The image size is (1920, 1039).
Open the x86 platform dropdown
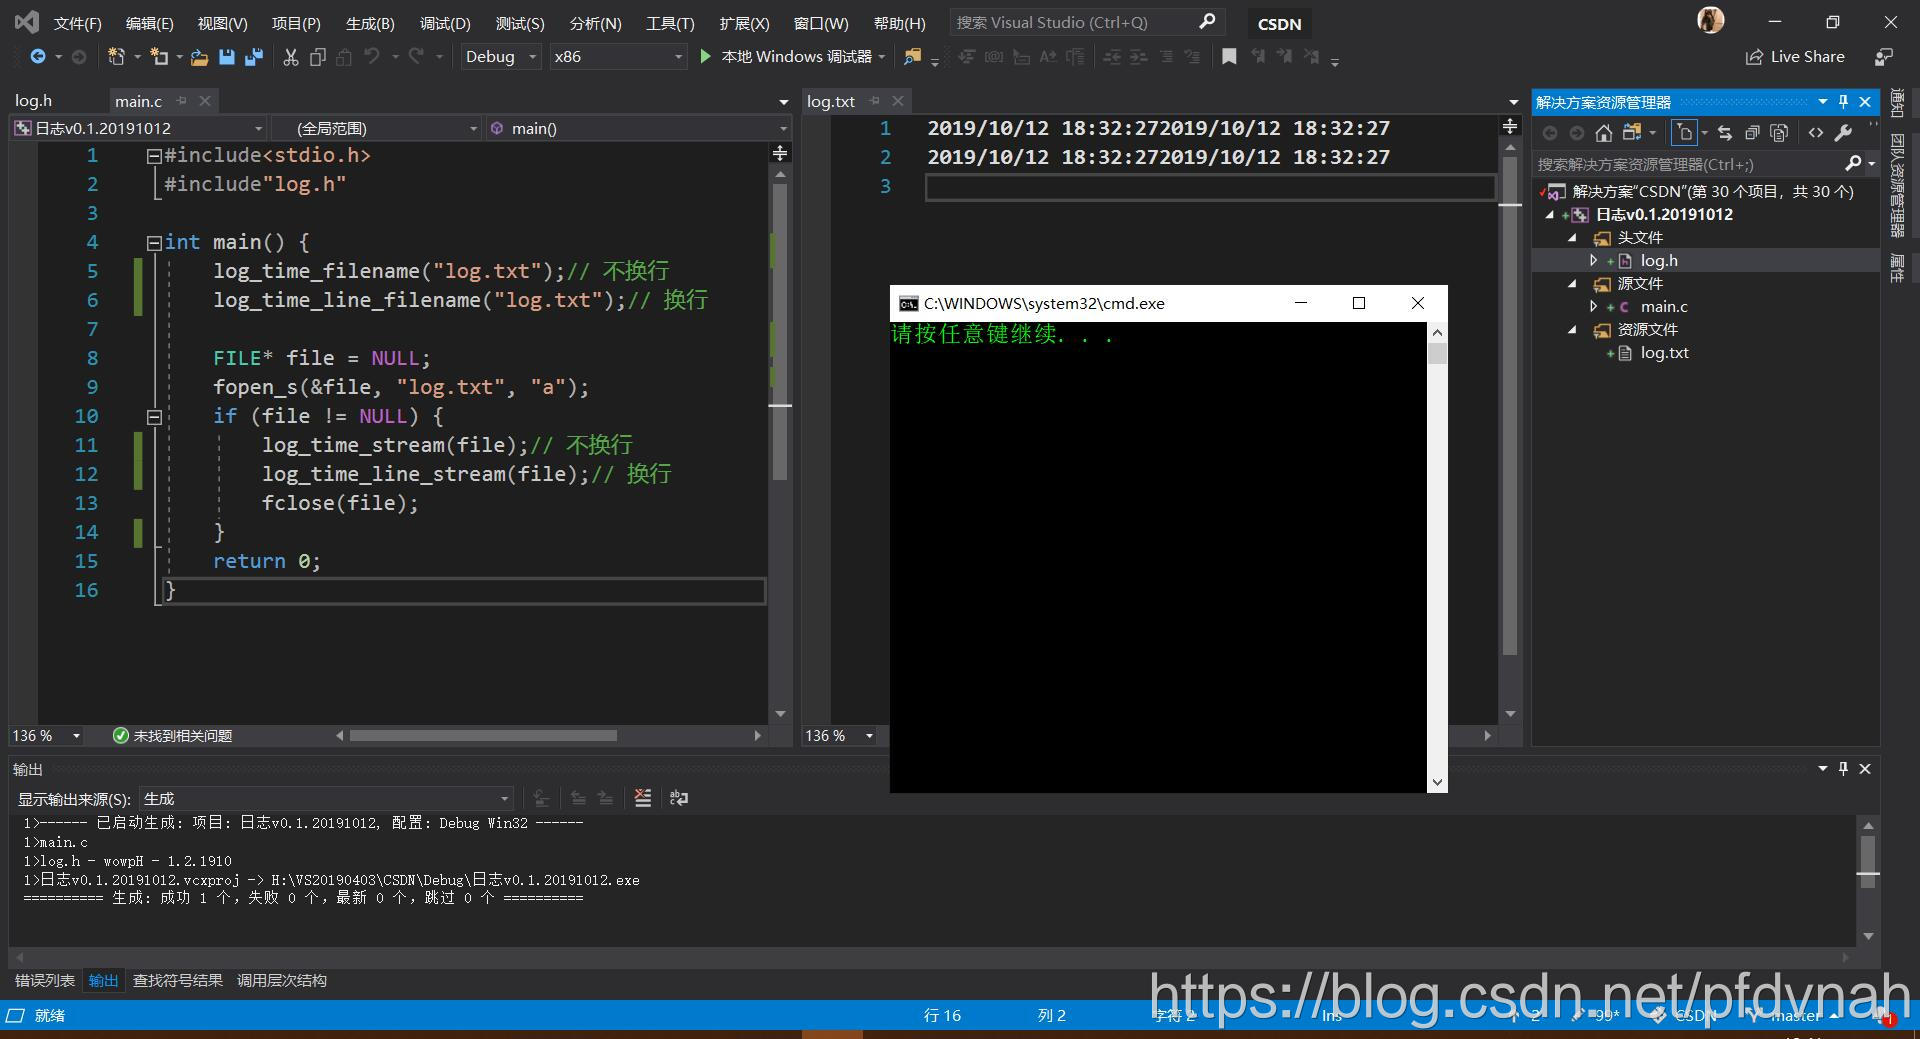coord(618,57)
